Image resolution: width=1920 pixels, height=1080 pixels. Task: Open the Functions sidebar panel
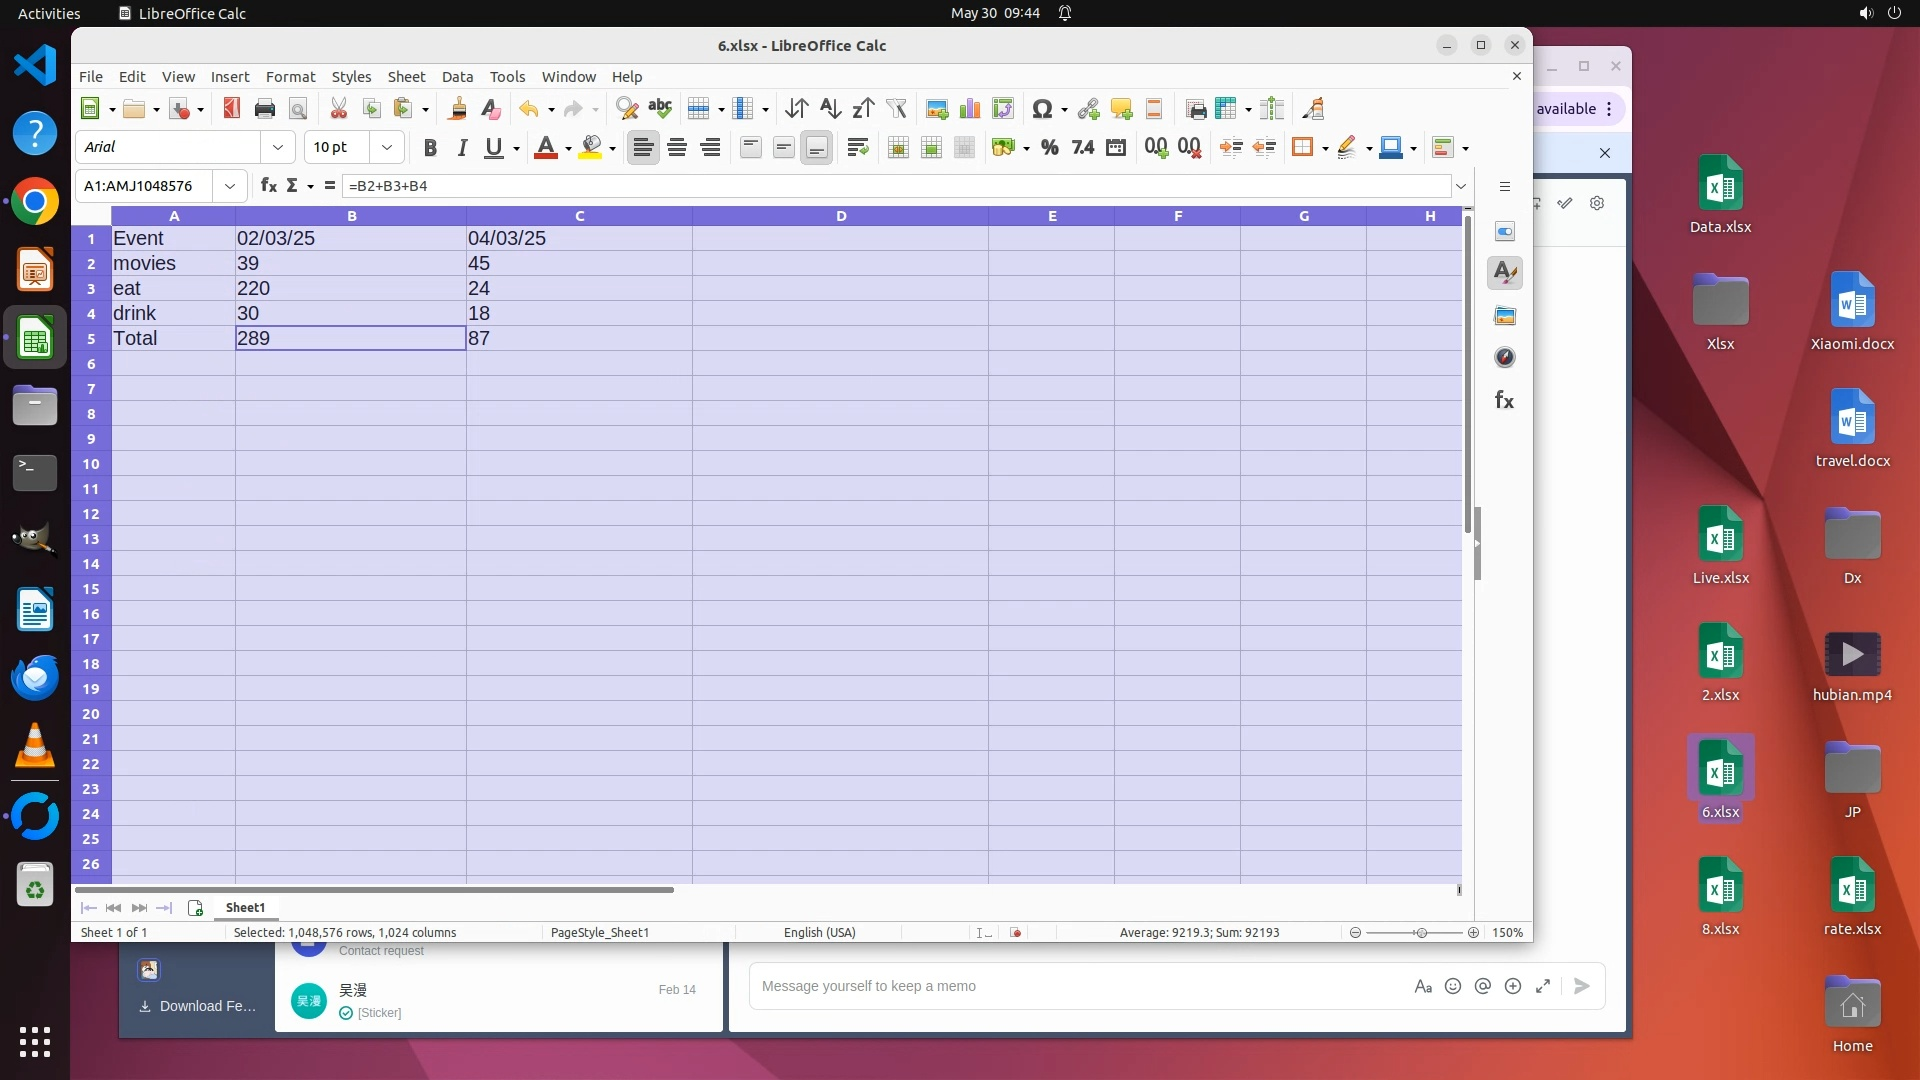coord(1504,401)
